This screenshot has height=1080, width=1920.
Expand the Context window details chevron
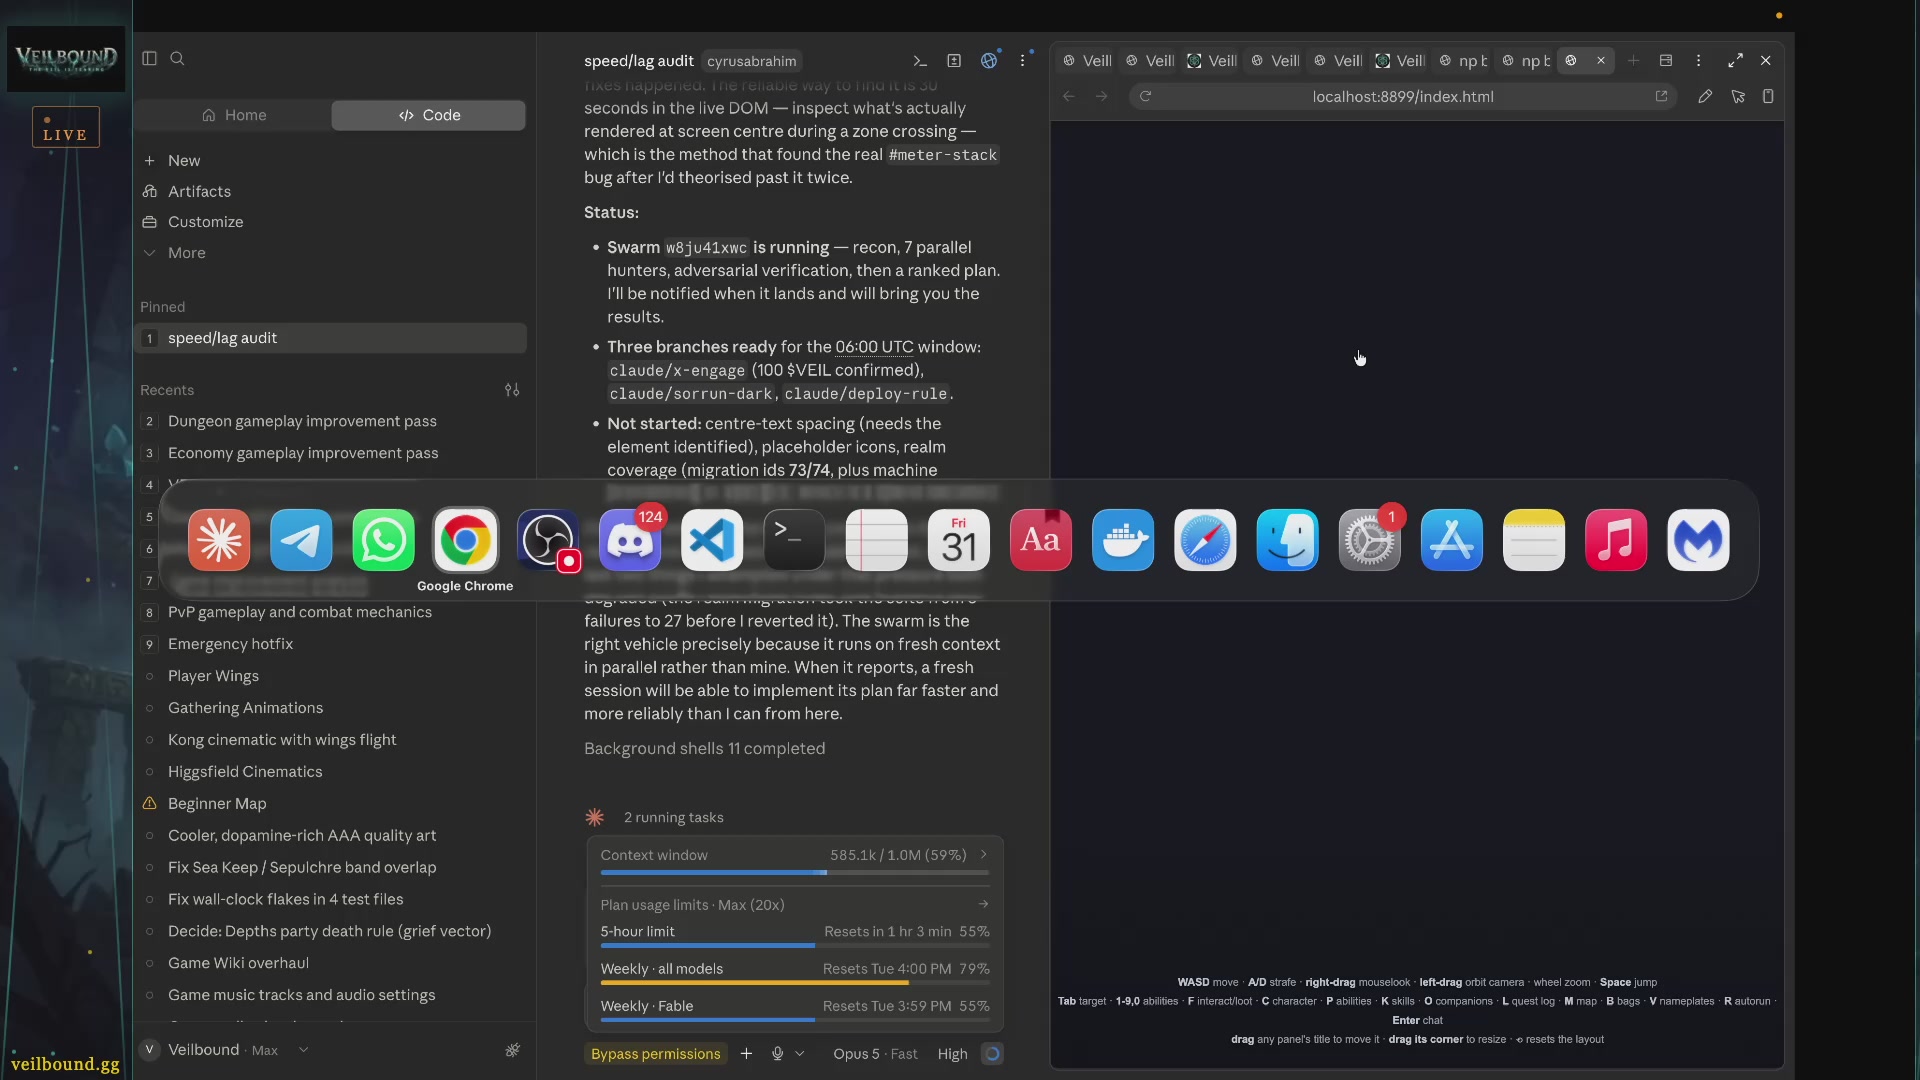click(983, 854)
